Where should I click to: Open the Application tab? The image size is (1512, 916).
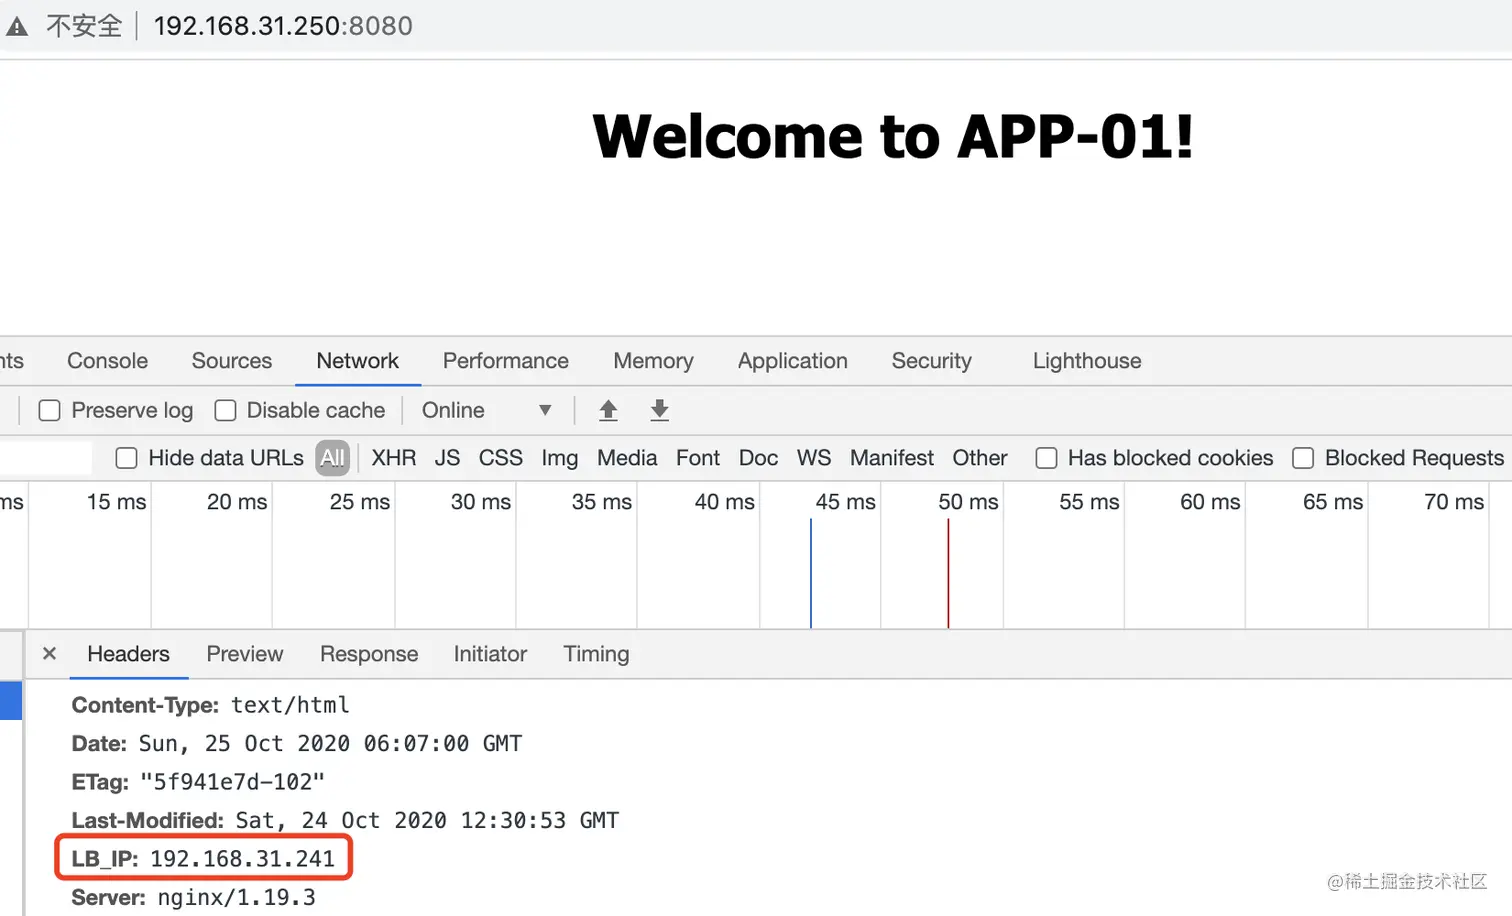point(793,361)
